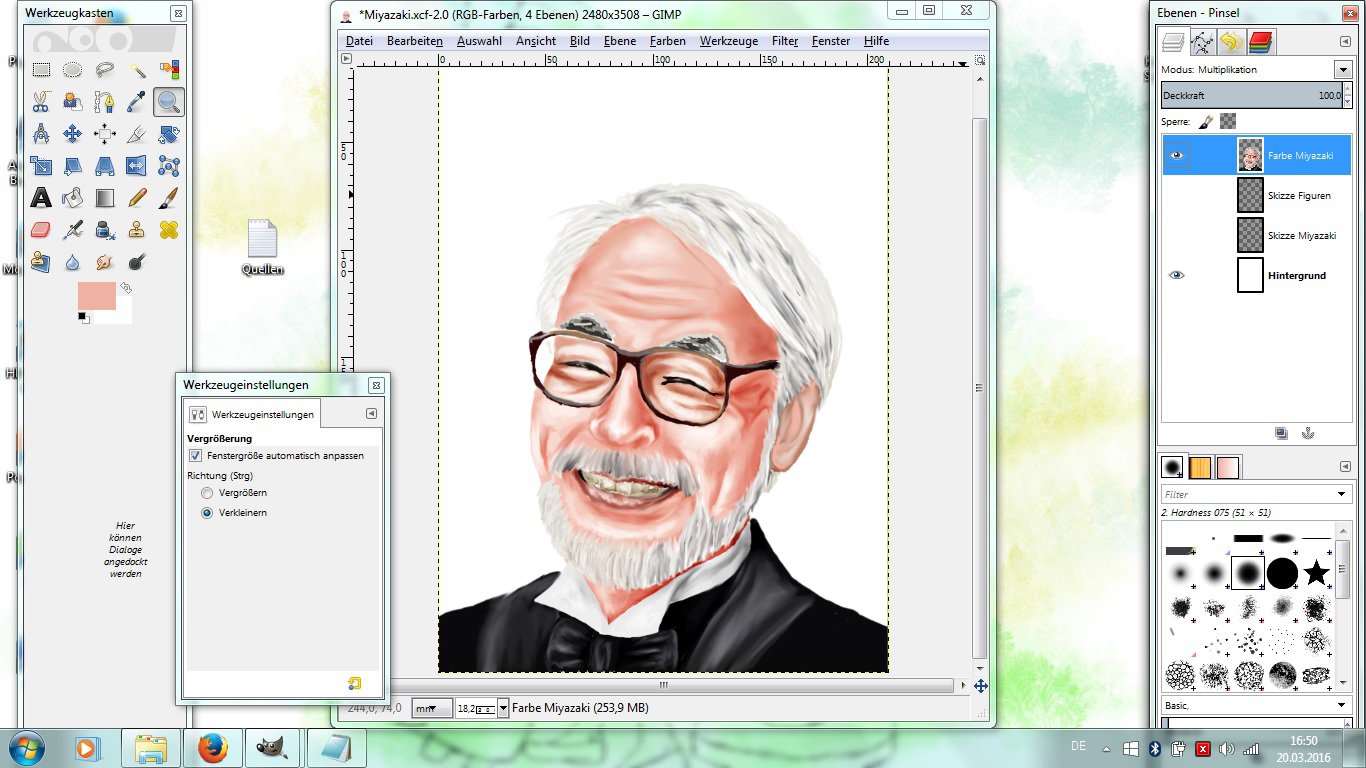Hide the 'Hintergrund' layer
Screen dimensions: 1366x768
(x=1176, y=275)
